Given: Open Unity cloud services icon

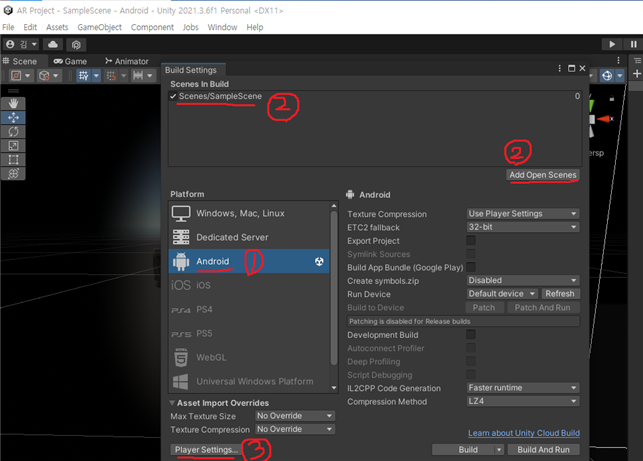Looking at the screenshot, I should (x=53, y=44).
